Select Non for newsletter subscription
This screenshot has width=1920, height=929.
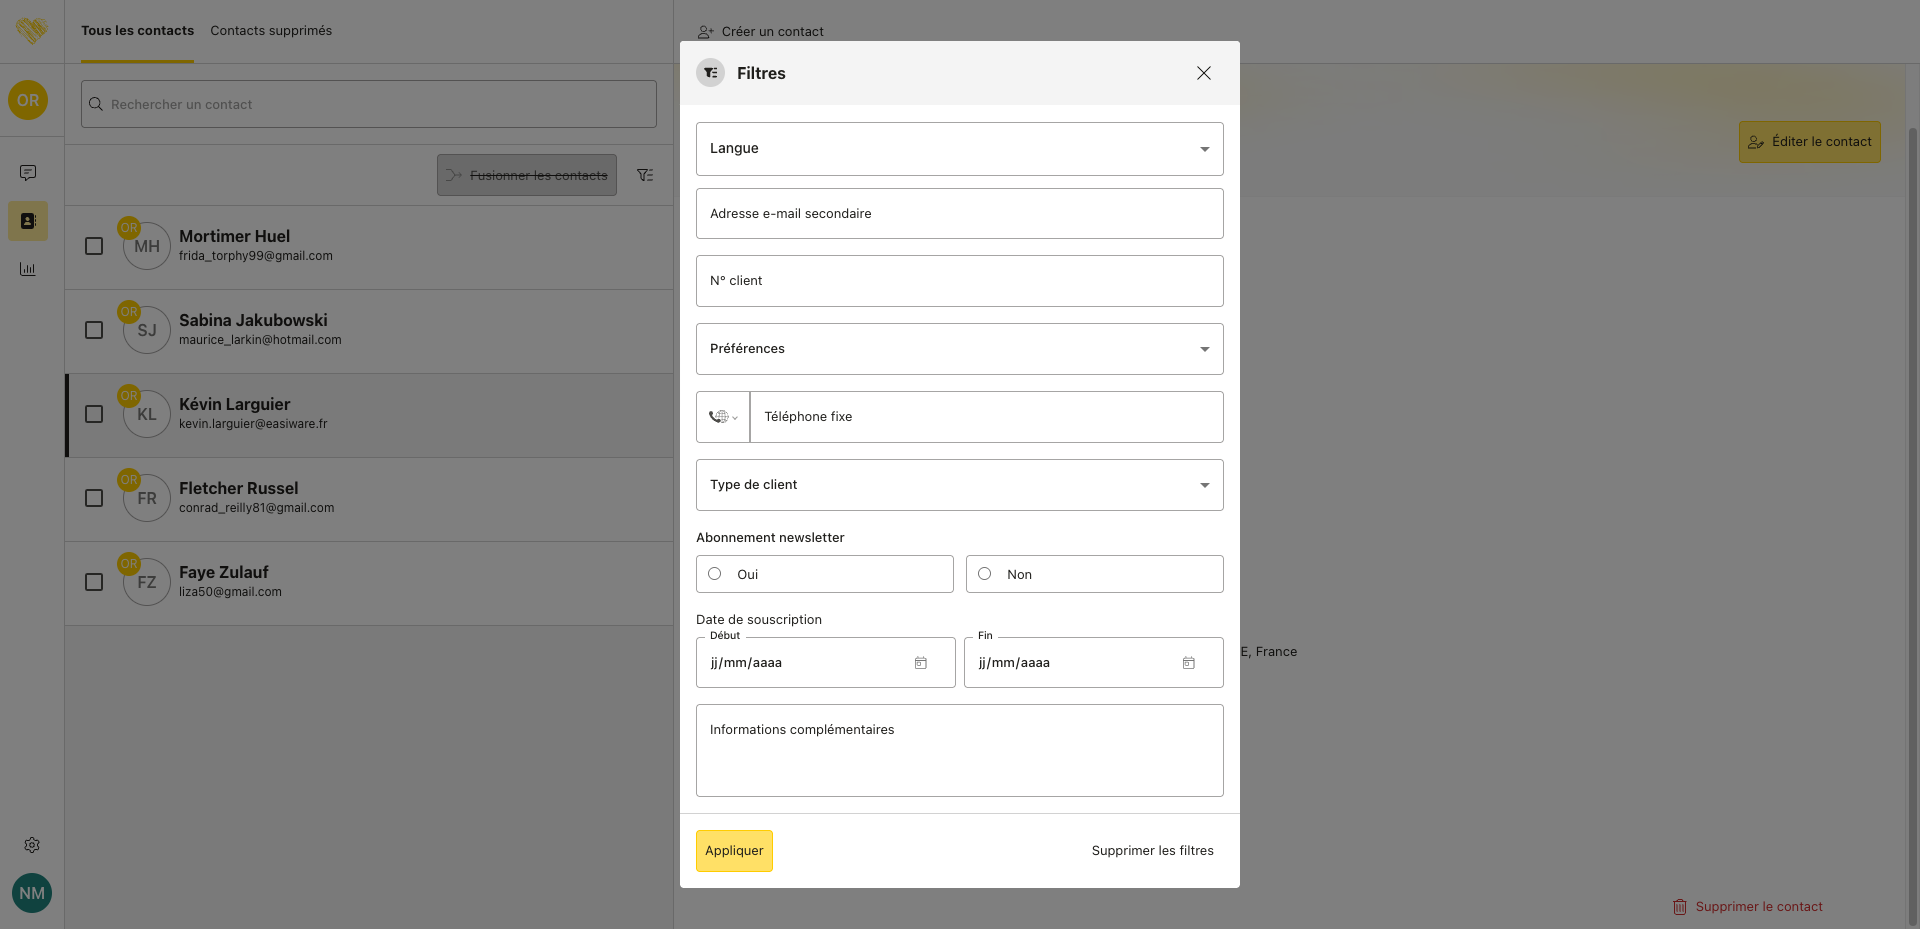coord(985,574)
